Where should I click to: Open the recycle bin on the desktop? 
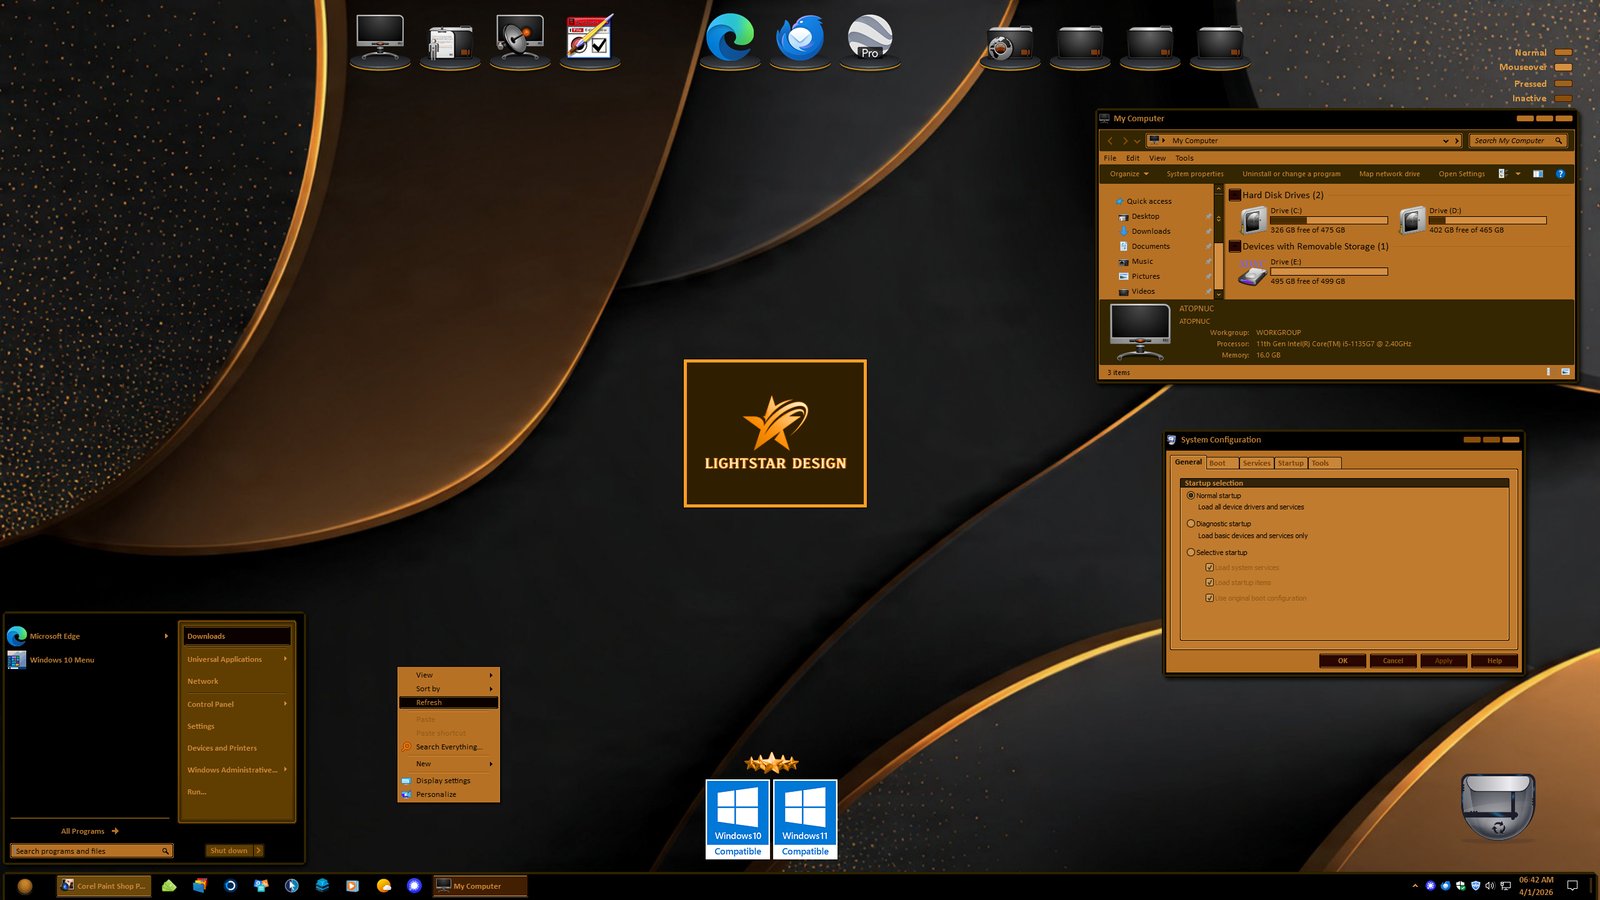click(x=1497, y=805)
